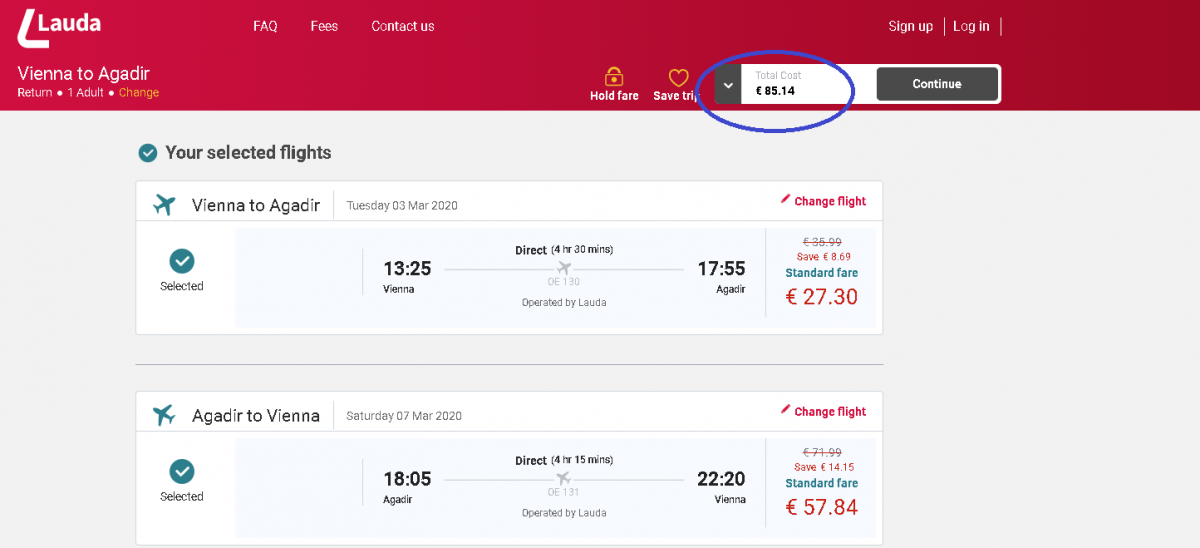Toggle the Selected check for Vienna flight

tap(181, 261)
